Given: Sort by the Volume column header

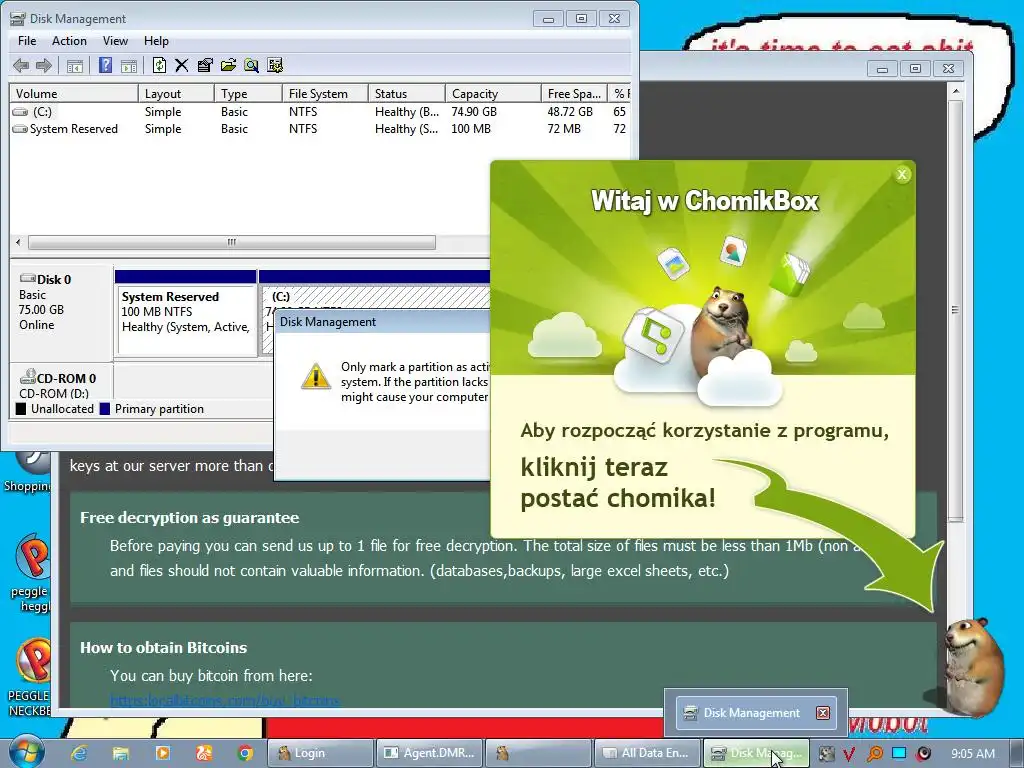Looking at the screenshot, I should point(73,93).
